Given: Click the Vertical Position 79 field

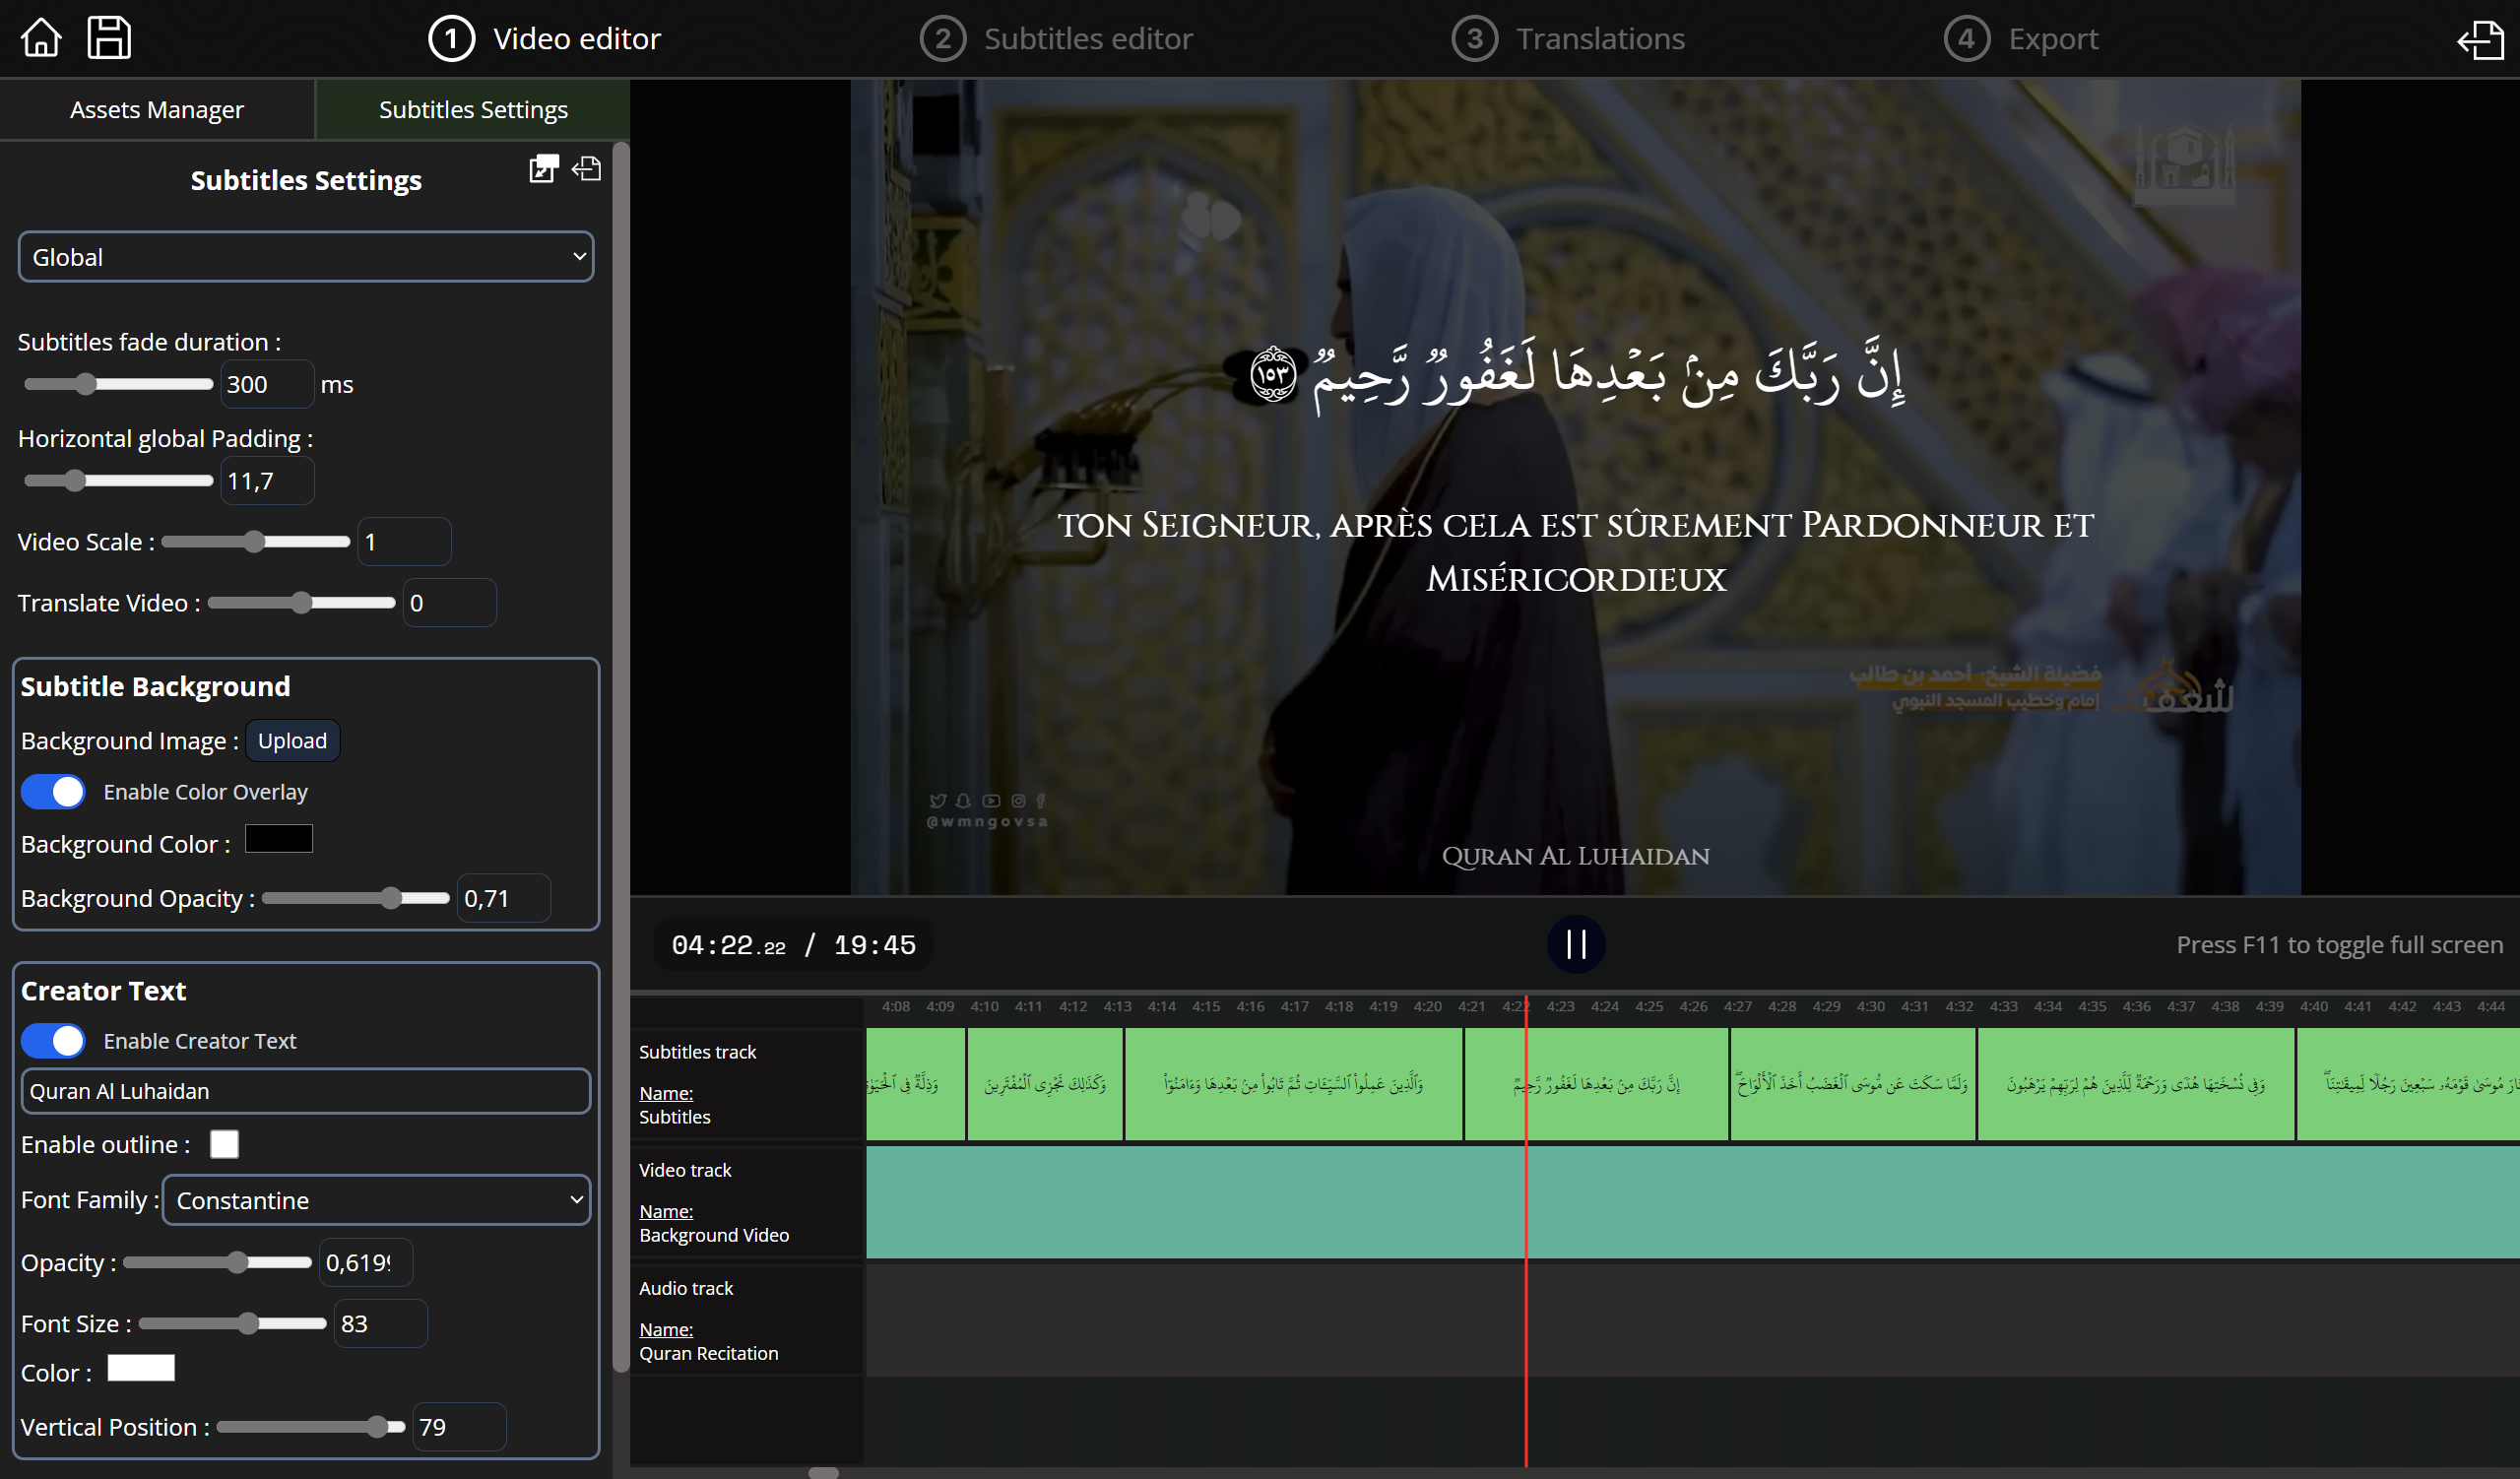Looking at the screenshot, I should coord(459,1427).
